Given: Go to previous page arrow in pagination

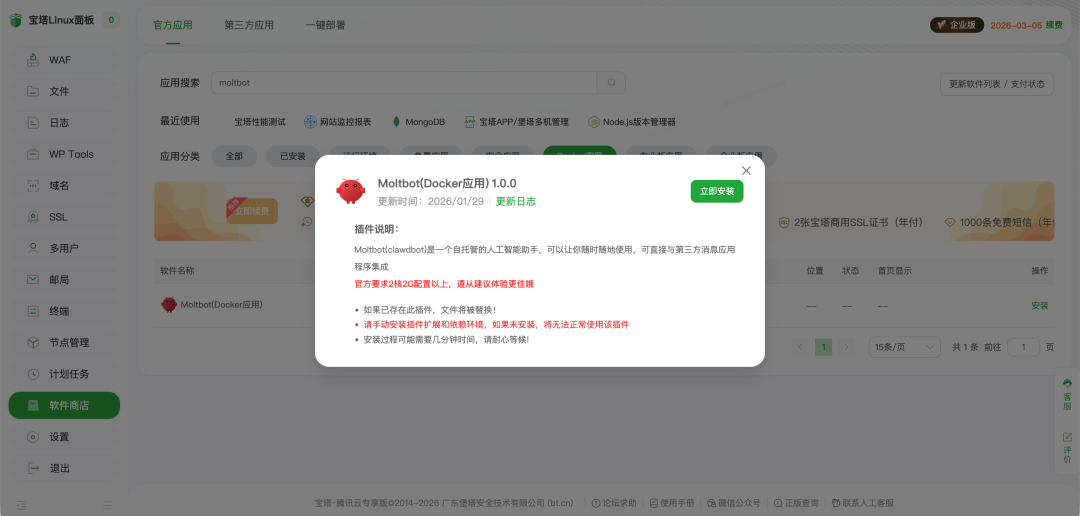Looking at the screenshot, I should coord(800,347).
